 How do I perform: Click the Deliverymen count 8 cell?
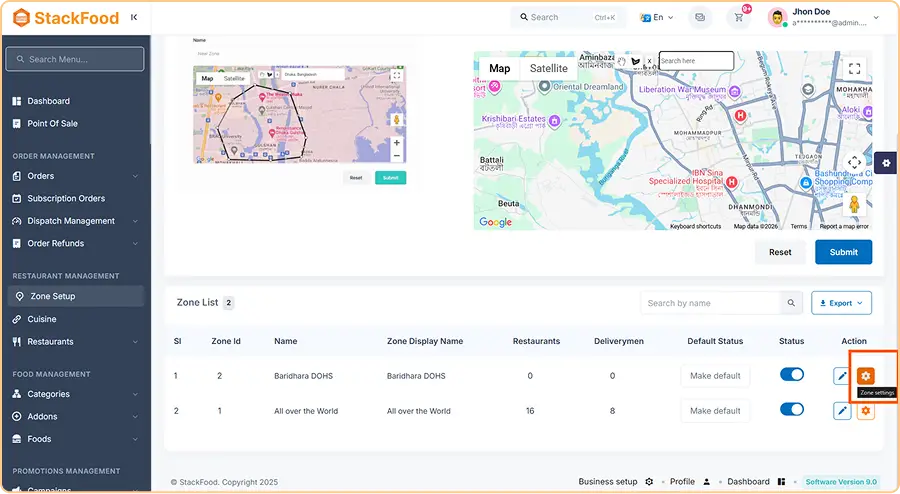coord(612,411)
